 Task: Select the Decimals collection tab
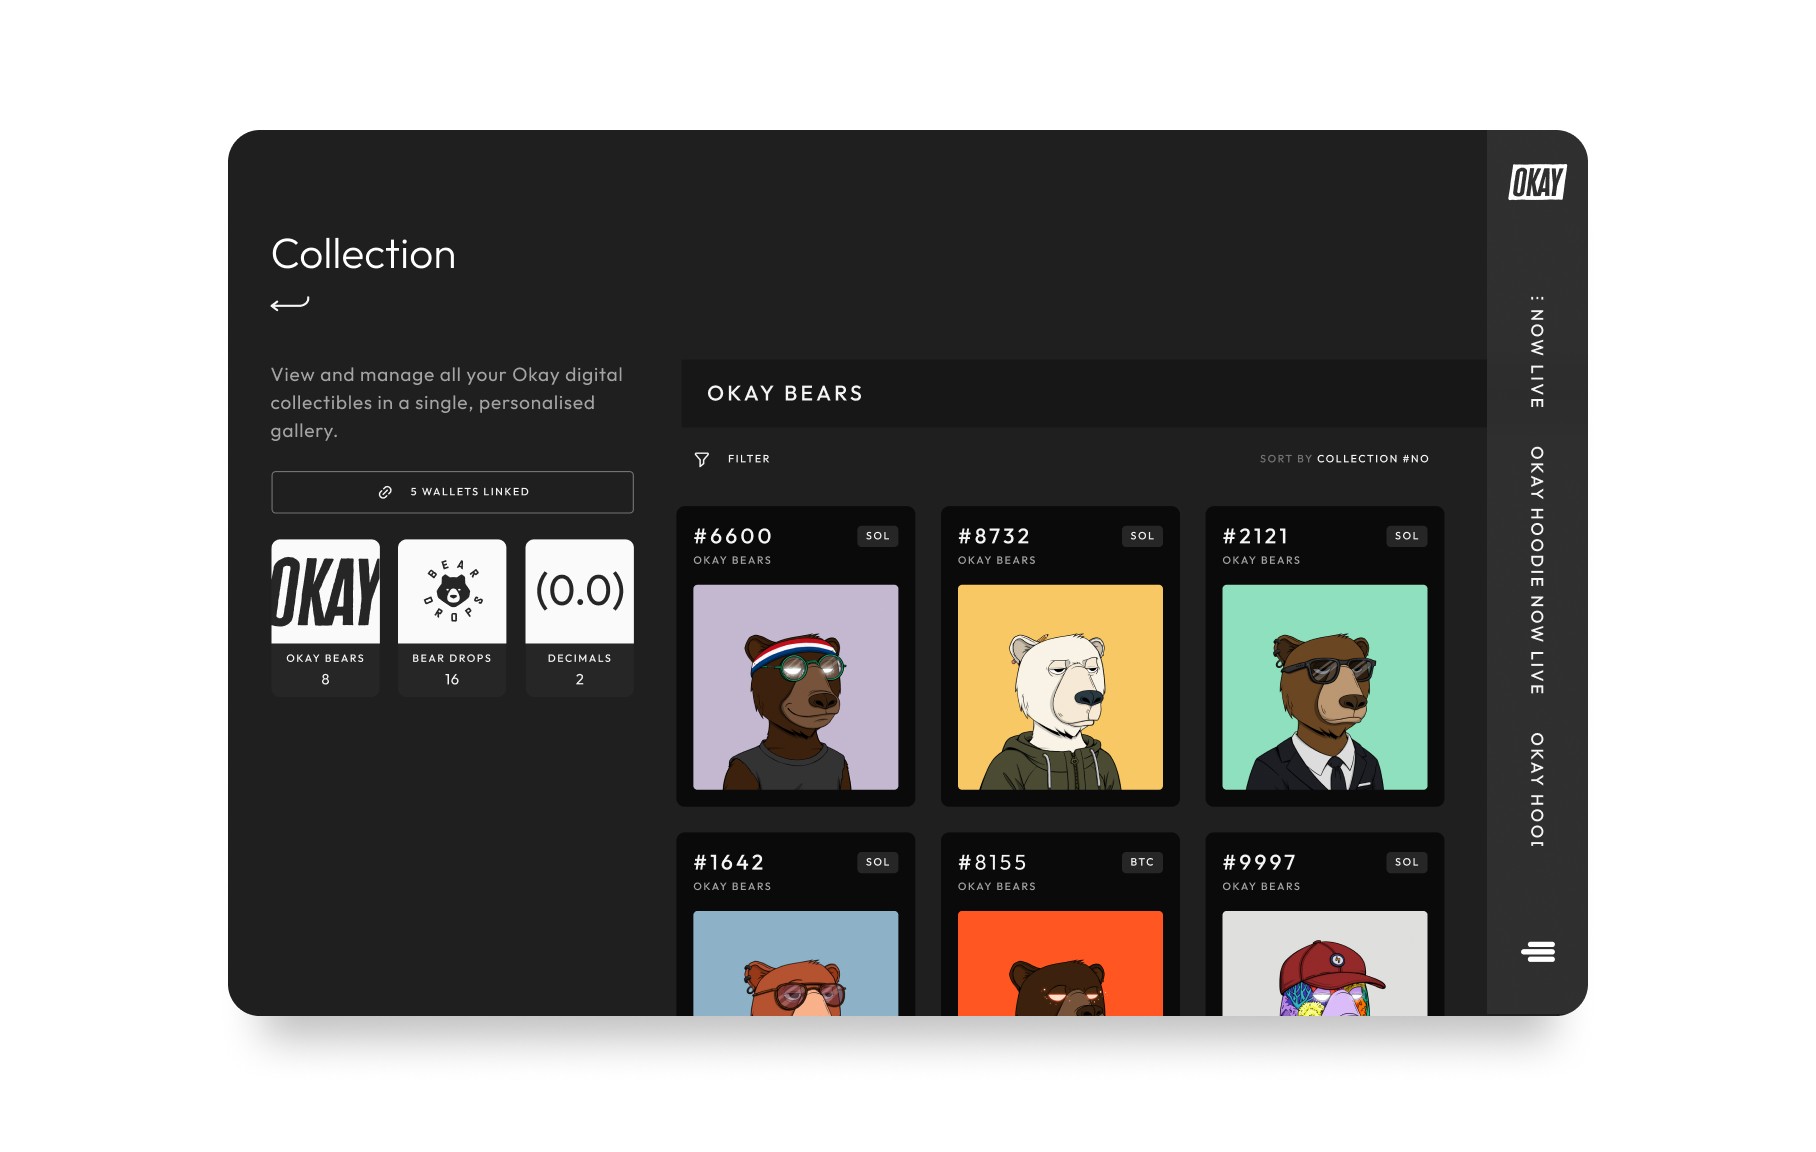pos(580,618)
